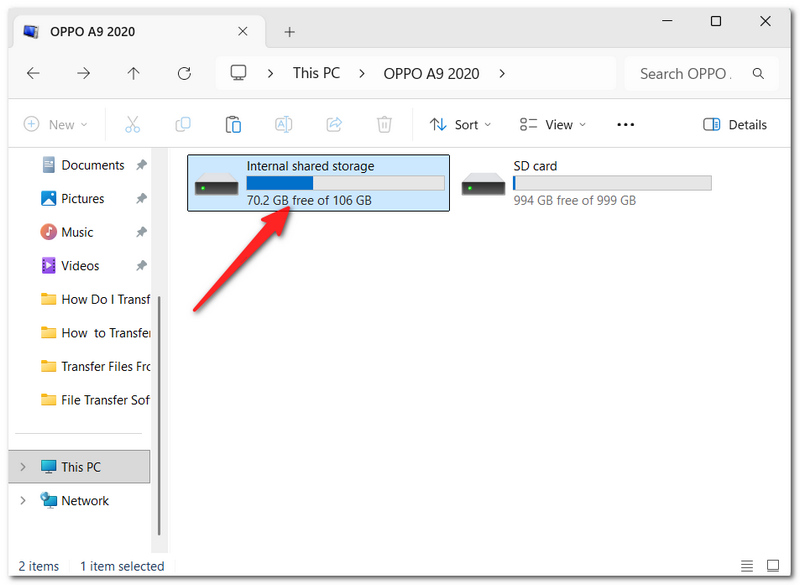Maximize the File Explorer window
Screen dimensions: 800x585
[716, 21]
